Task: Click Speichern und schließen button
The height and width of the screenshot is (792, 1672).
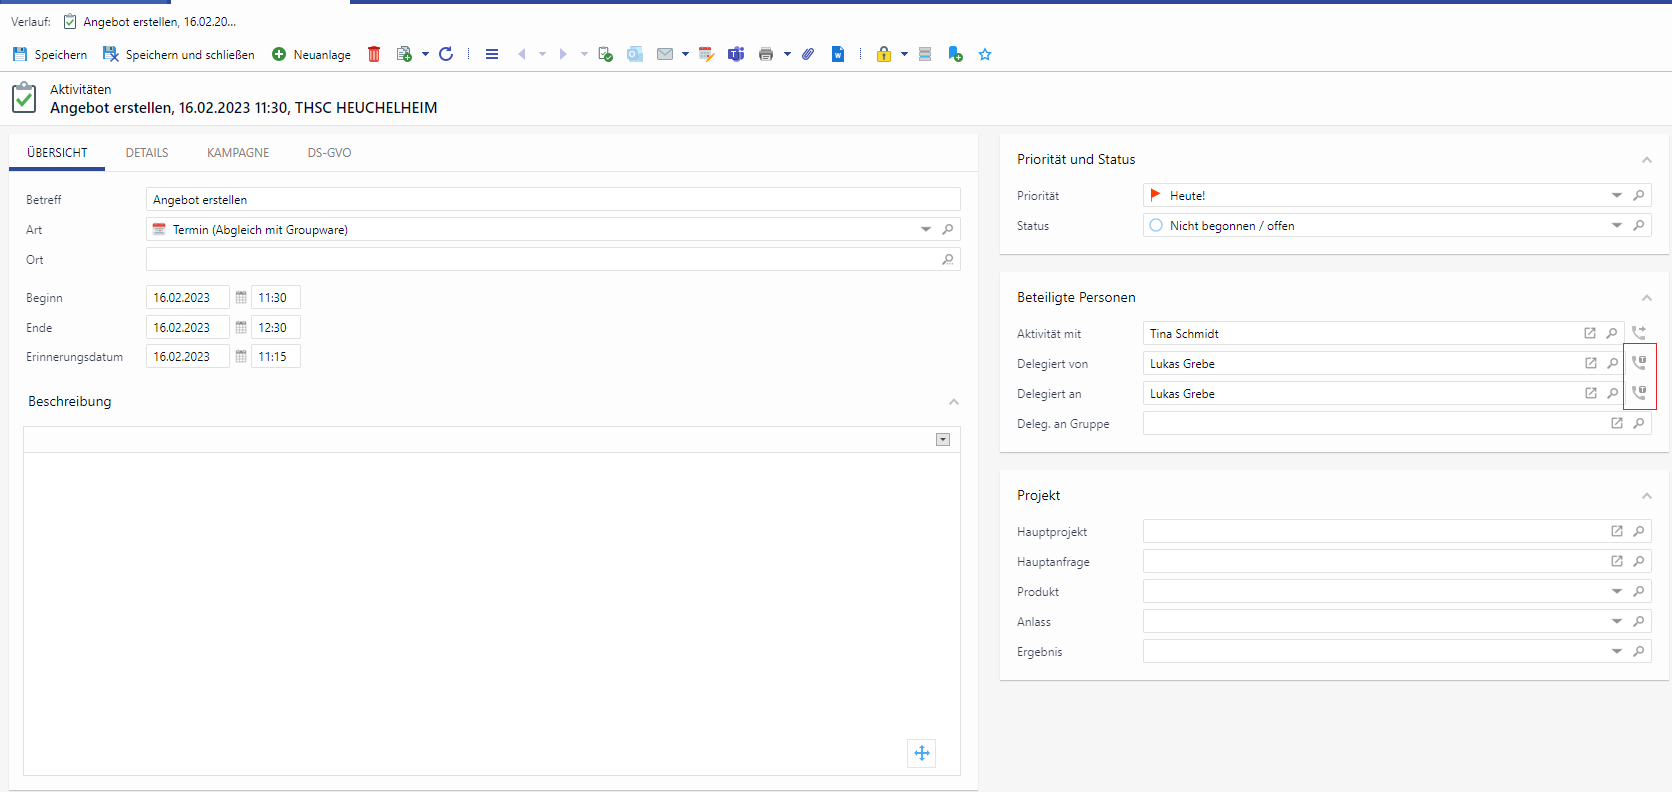Action: pos(179,54)
